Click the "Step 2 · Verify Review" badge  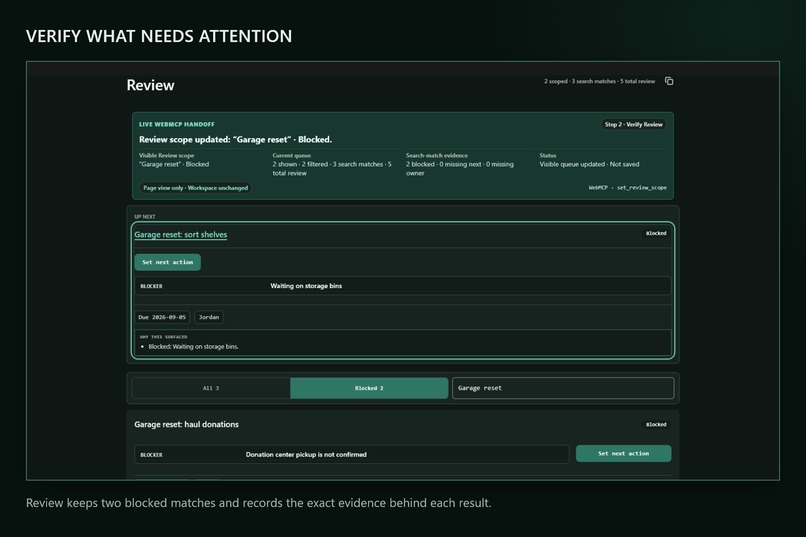pos(633,124)
